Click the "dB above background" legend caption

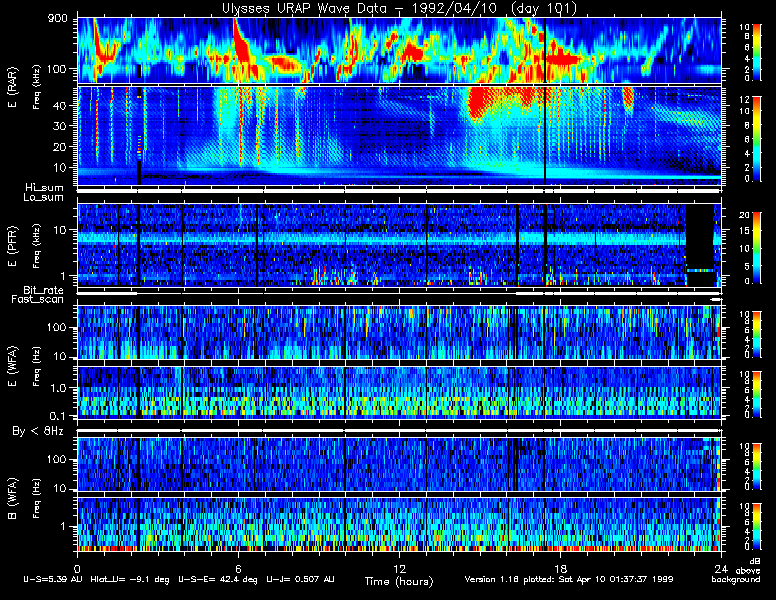click(x=736, y=571)
